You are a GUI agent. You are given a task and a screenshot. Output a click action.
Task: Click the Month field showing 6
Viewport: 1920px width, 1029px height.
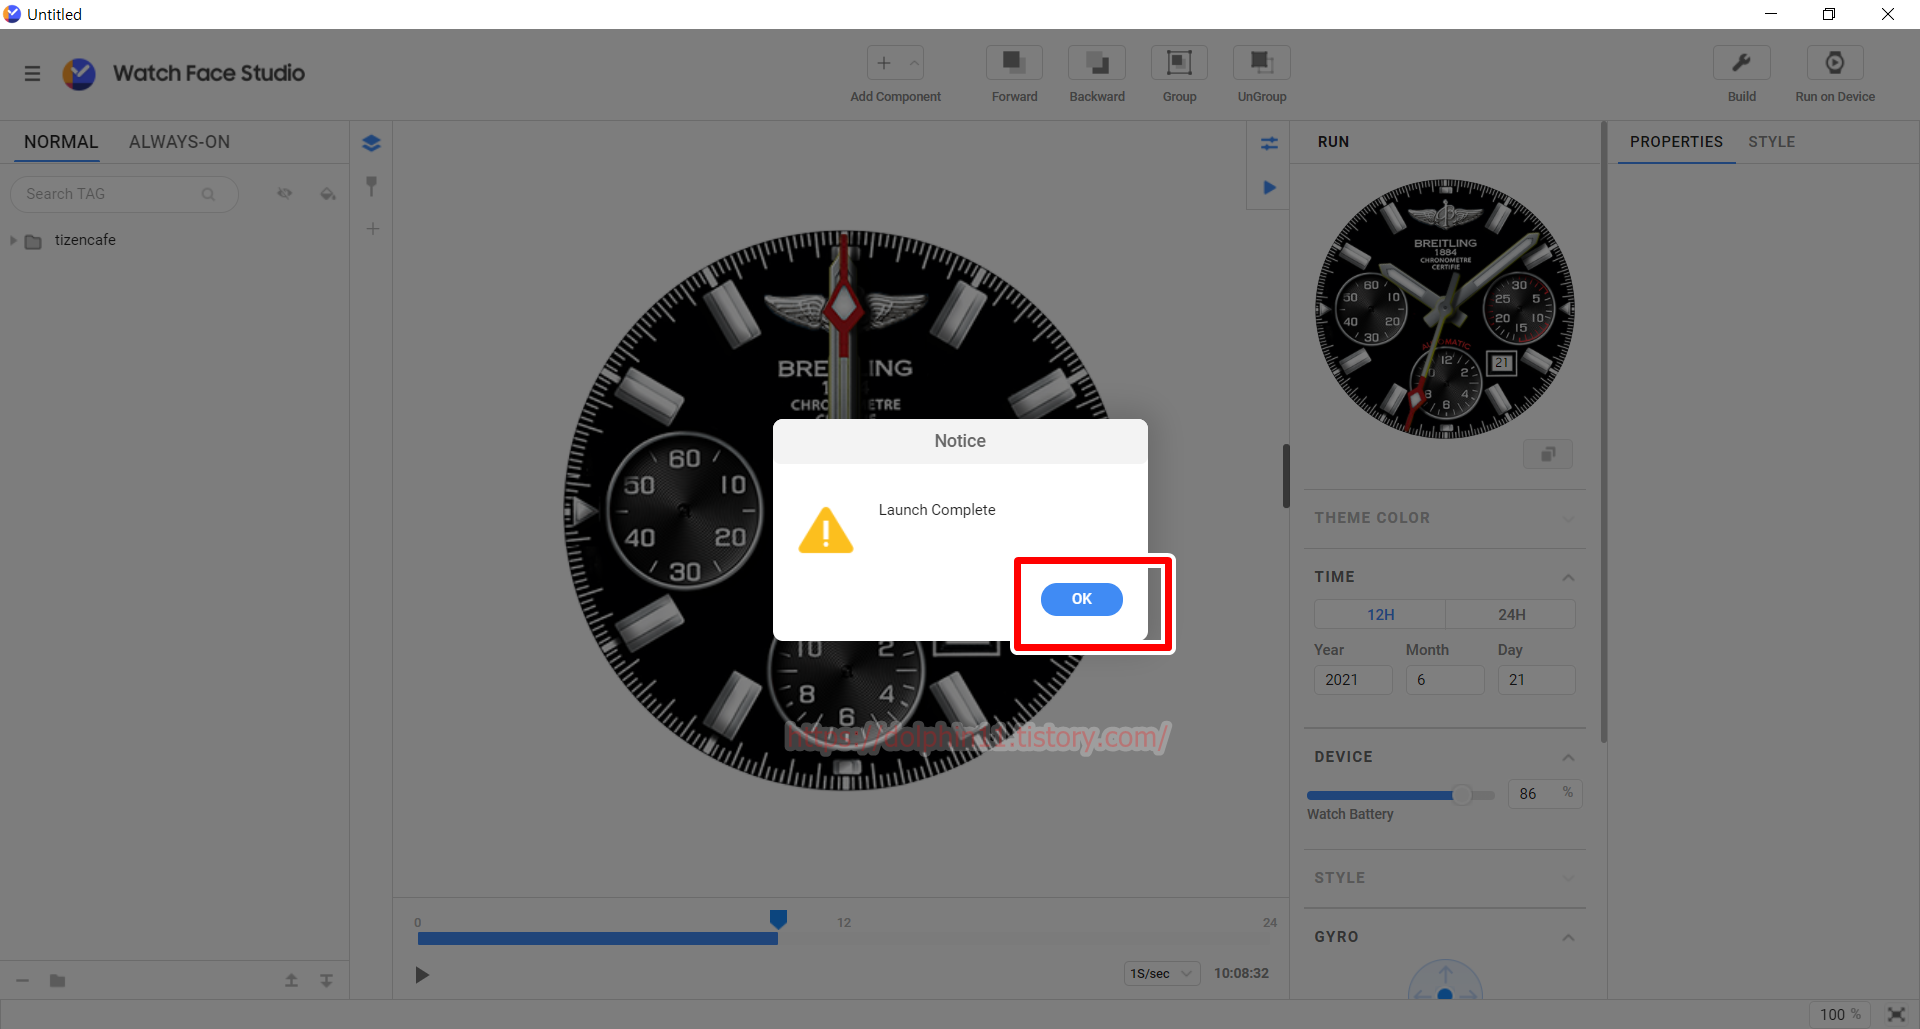pos(1445,680)
